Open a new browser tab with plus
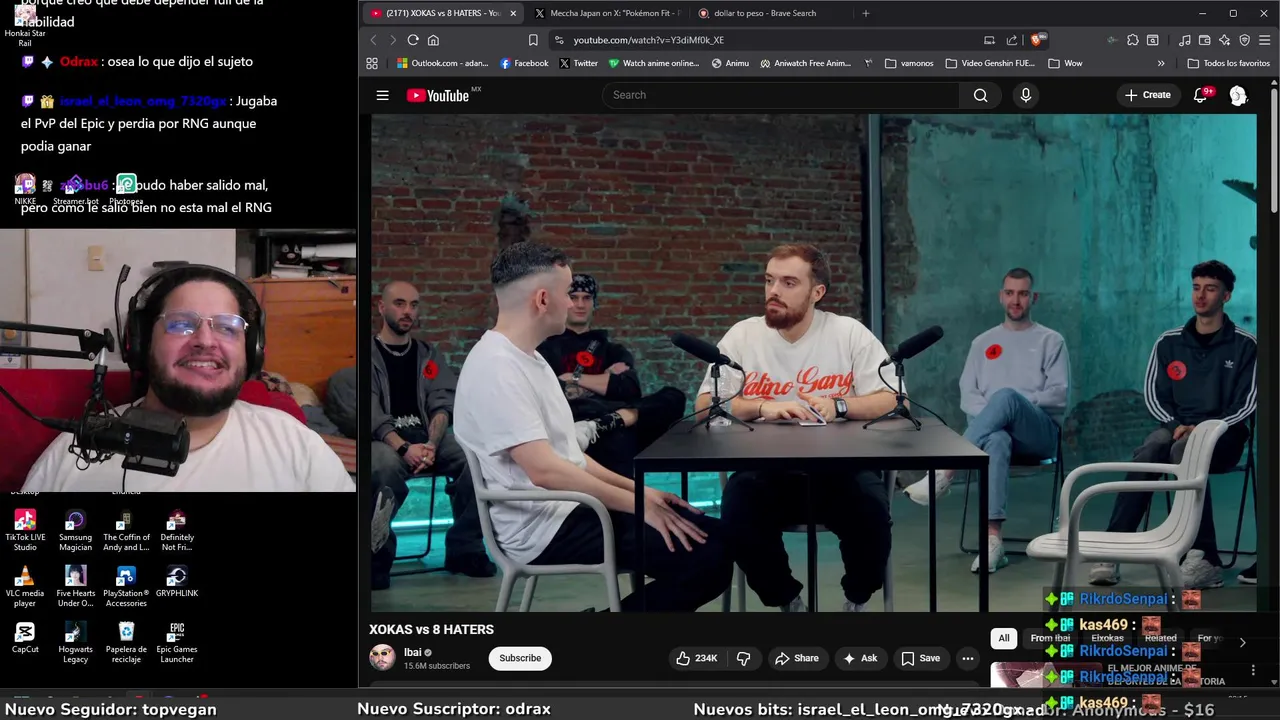The height and width of the screenshot is (720, 1280). coord(866,13)
